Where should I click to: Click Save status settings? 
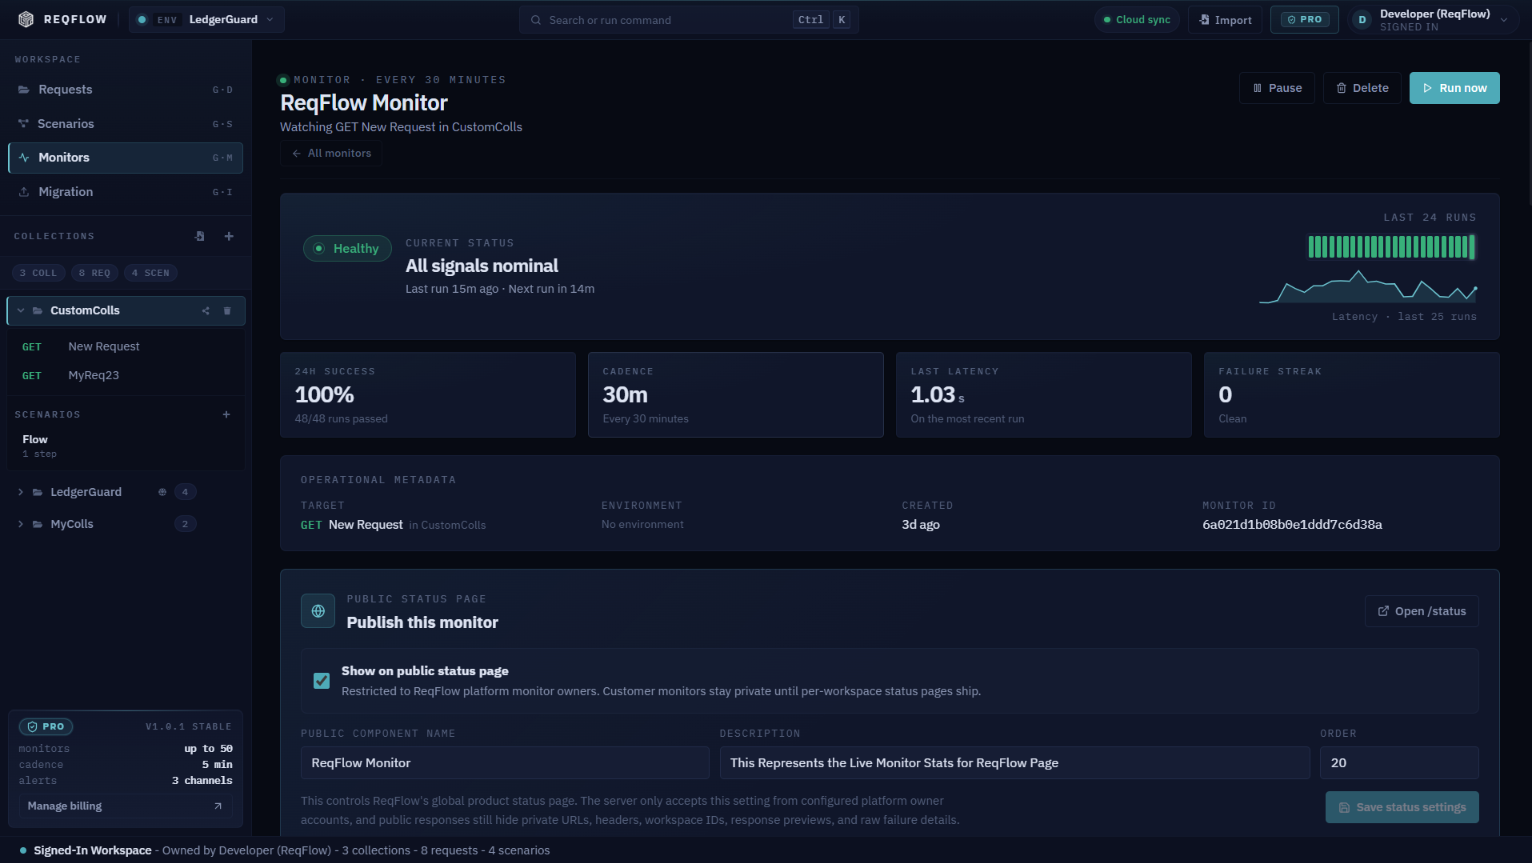1402,807
